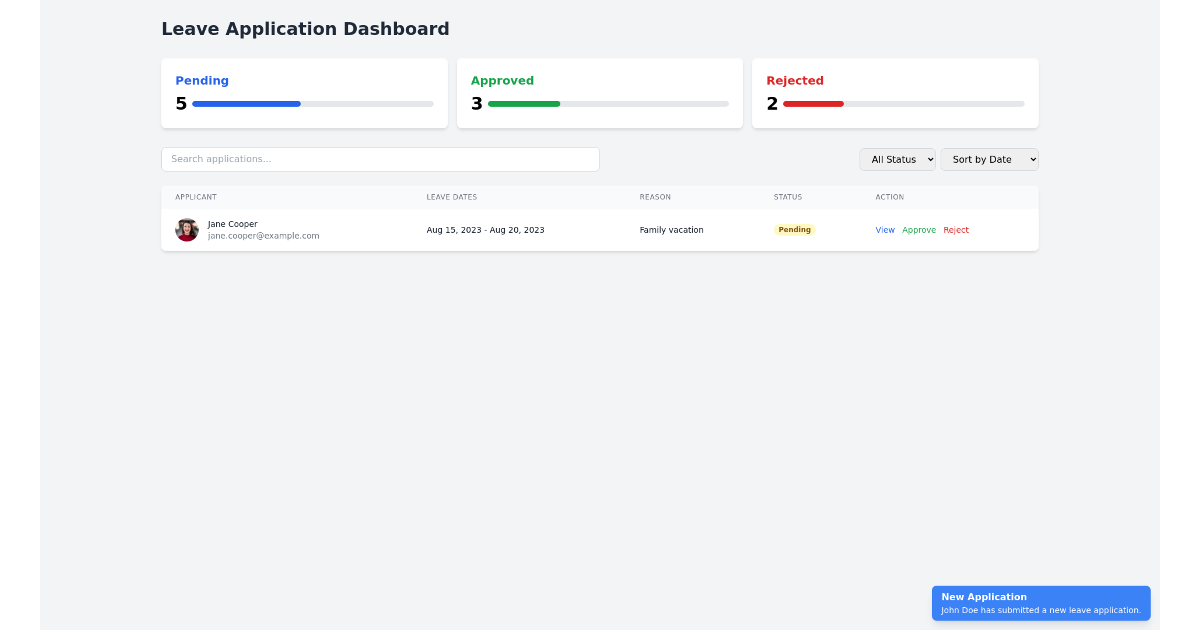
Task: Click the REASON column header
Action: 655,197
